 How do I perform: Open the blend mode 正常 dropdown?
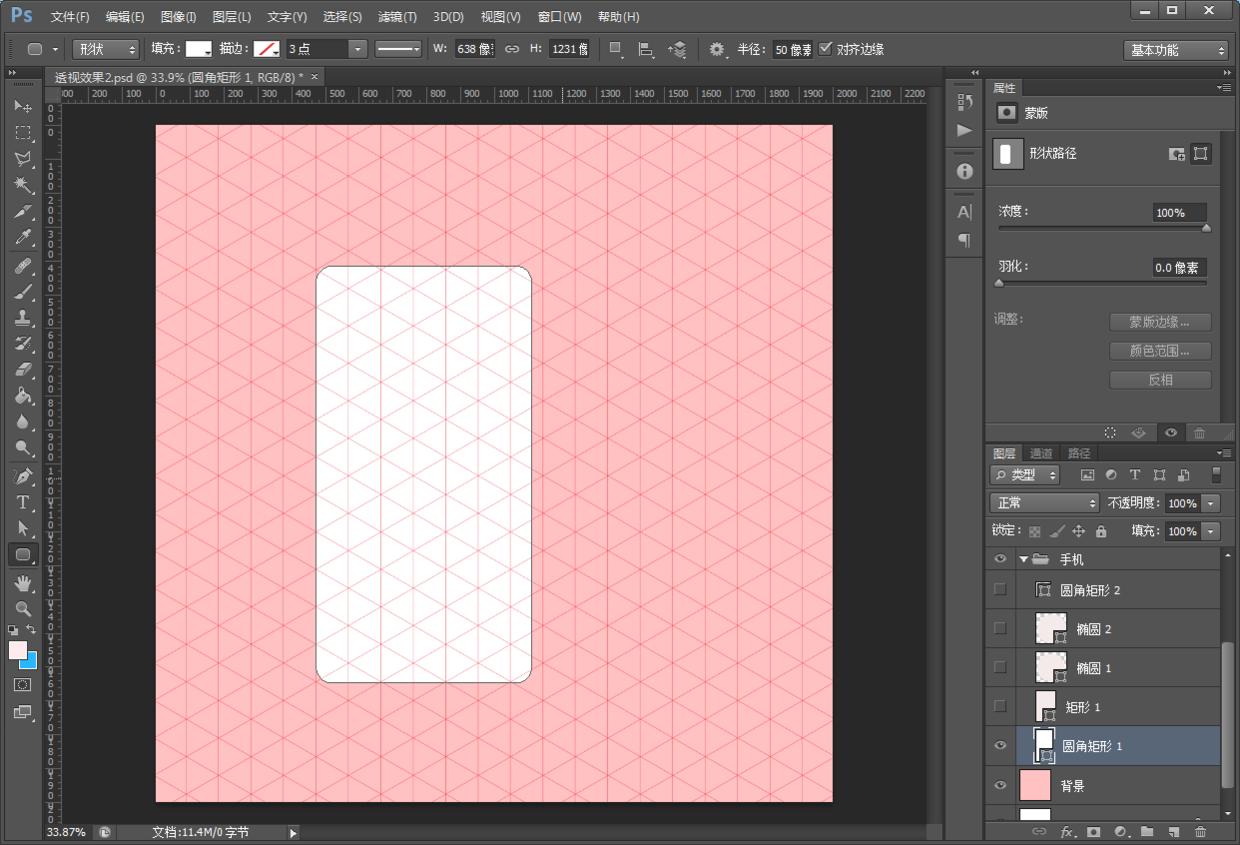tap(1043, 503)
